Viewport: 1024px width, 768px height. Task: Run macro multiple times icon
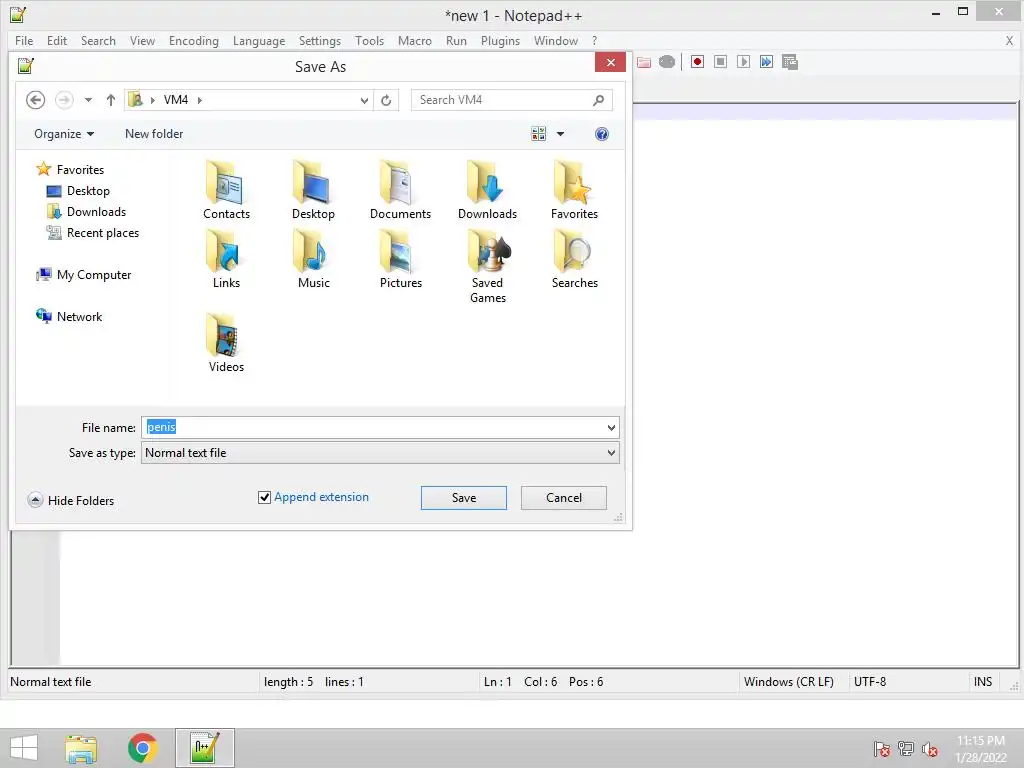pyautogui.click(x=766, y=62)
